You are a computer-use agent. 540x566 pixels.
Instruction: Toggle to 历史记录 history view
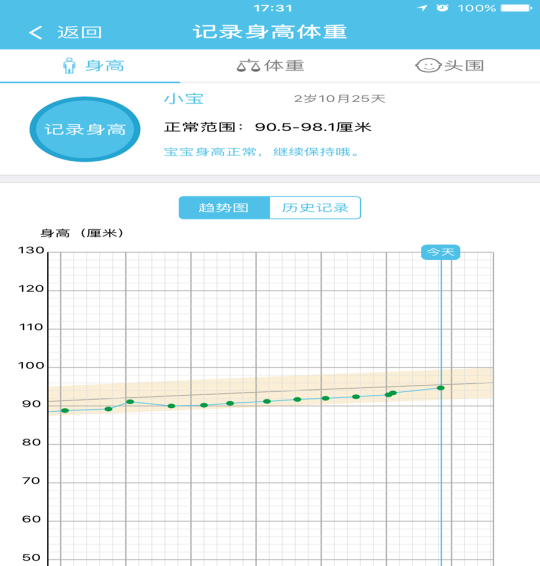315,208
